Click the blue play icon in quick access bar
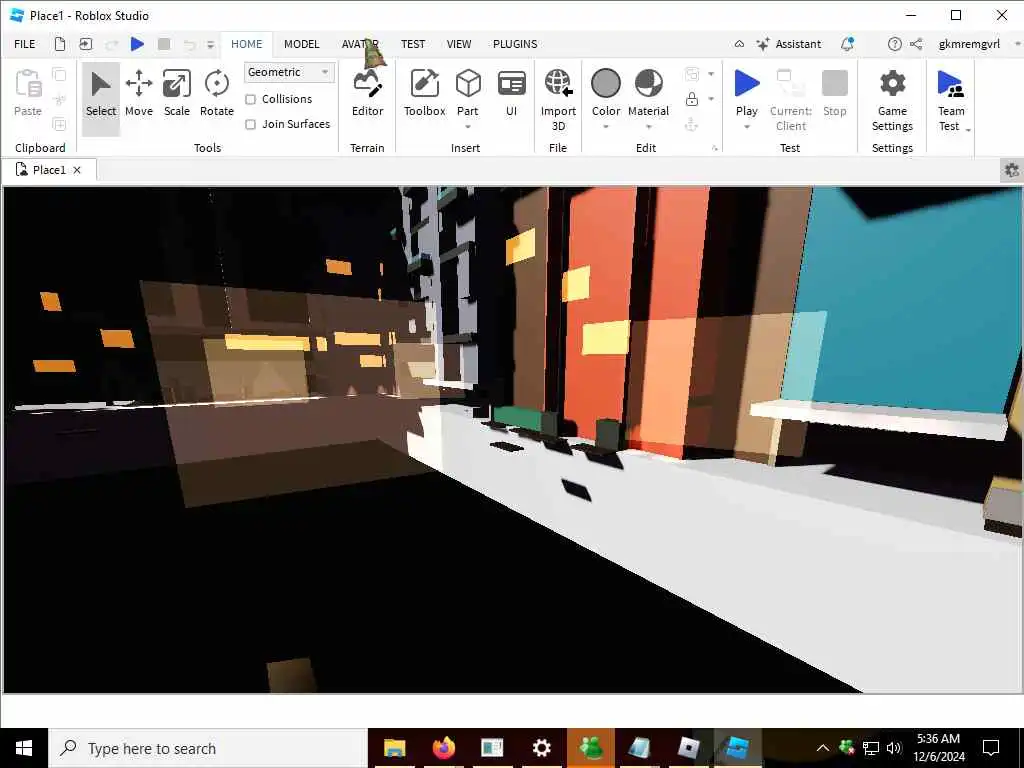The image size is (1024, 768). pyautogui.click(x=137, y=44)
